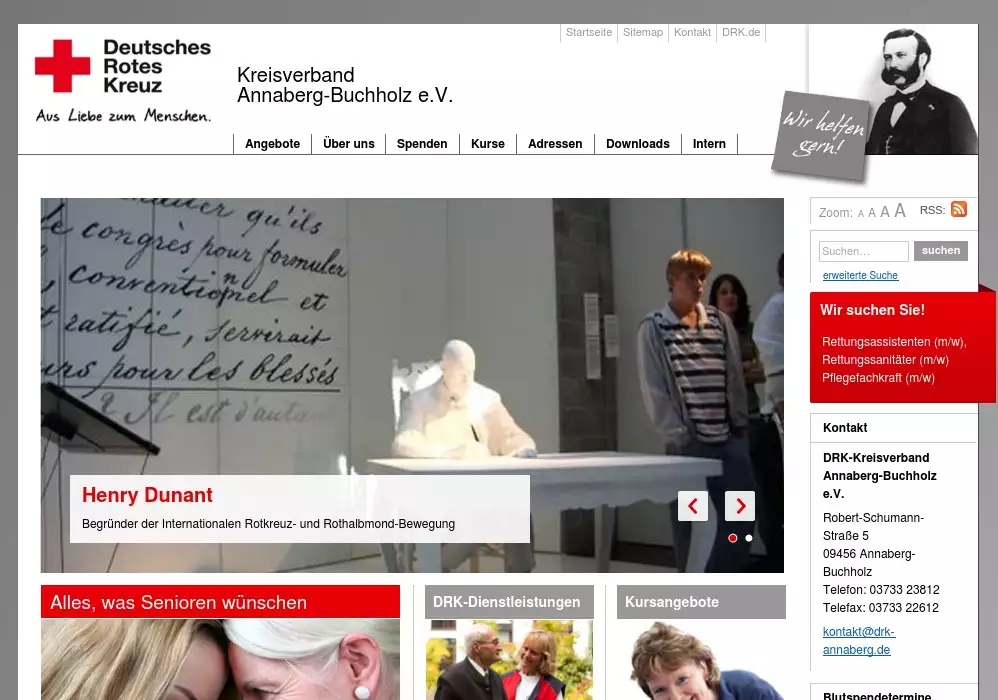Open the kontakt@drk-annaberg.de email link

point(858,641)
